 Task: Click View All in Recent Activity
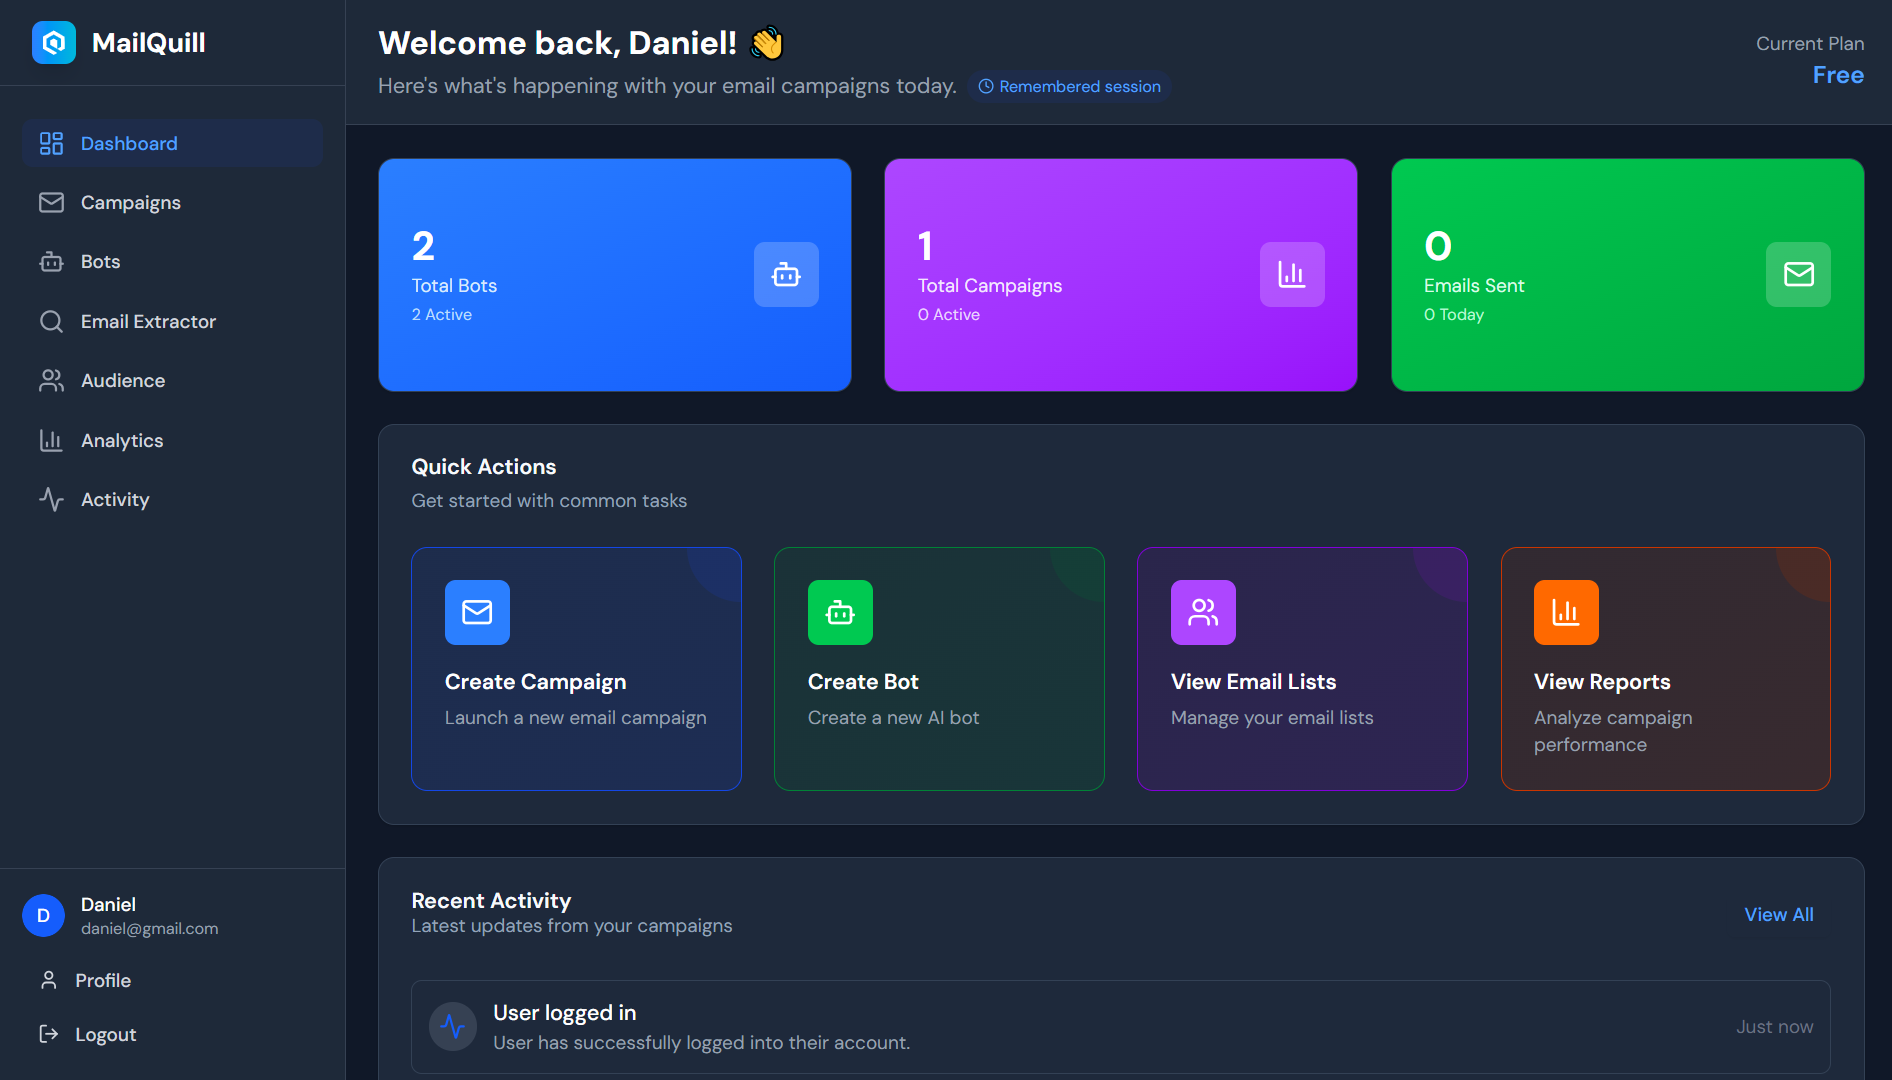coord(1778,914)
